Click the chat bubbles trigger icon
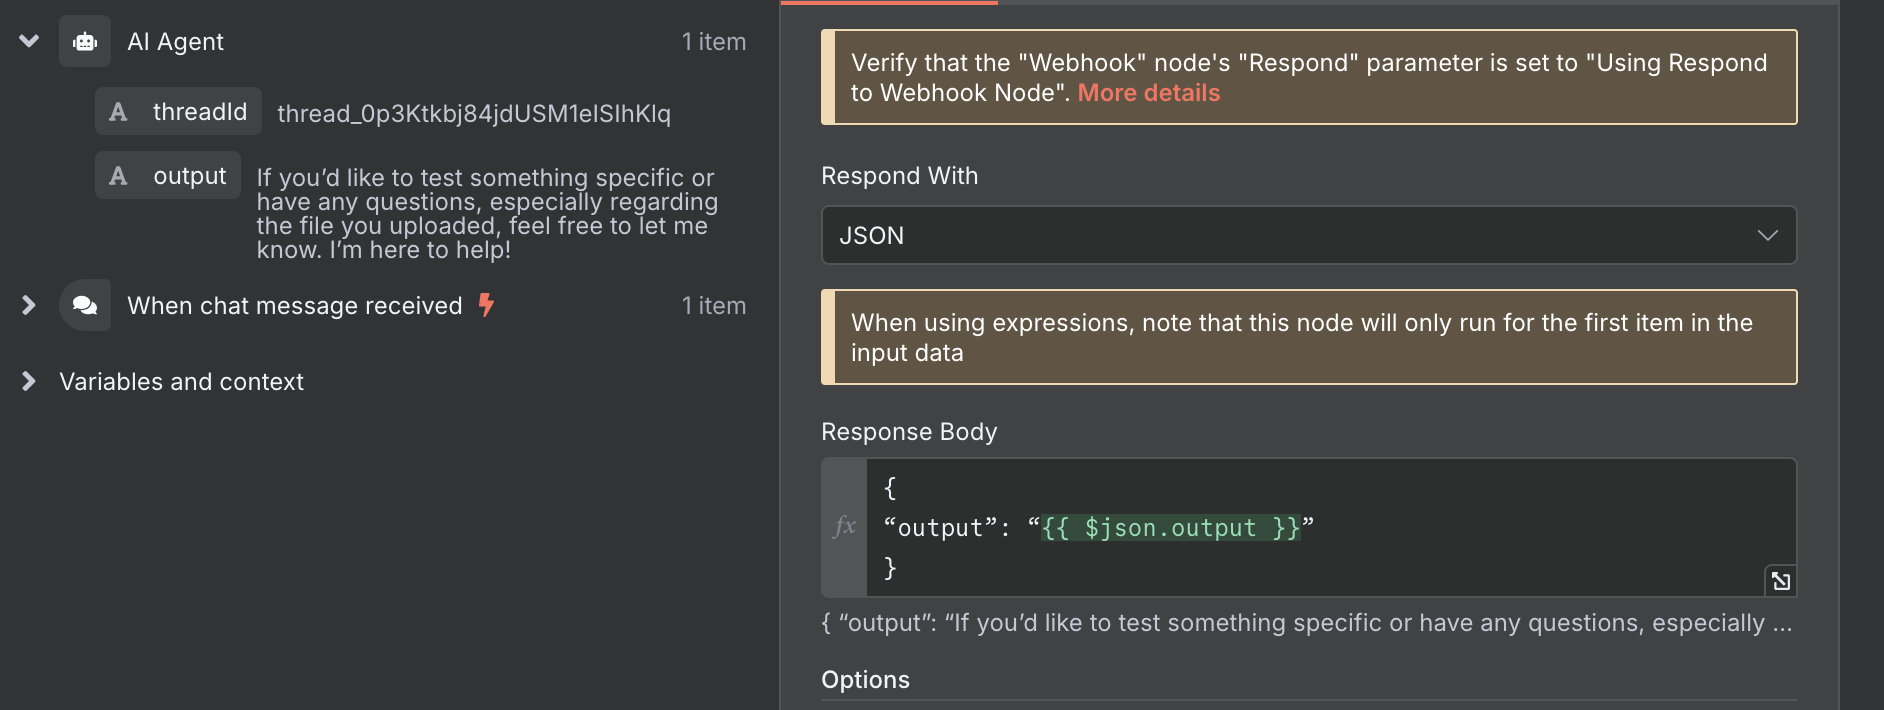This screenshot has height=710, width=1884. click(x=85, y=306)
